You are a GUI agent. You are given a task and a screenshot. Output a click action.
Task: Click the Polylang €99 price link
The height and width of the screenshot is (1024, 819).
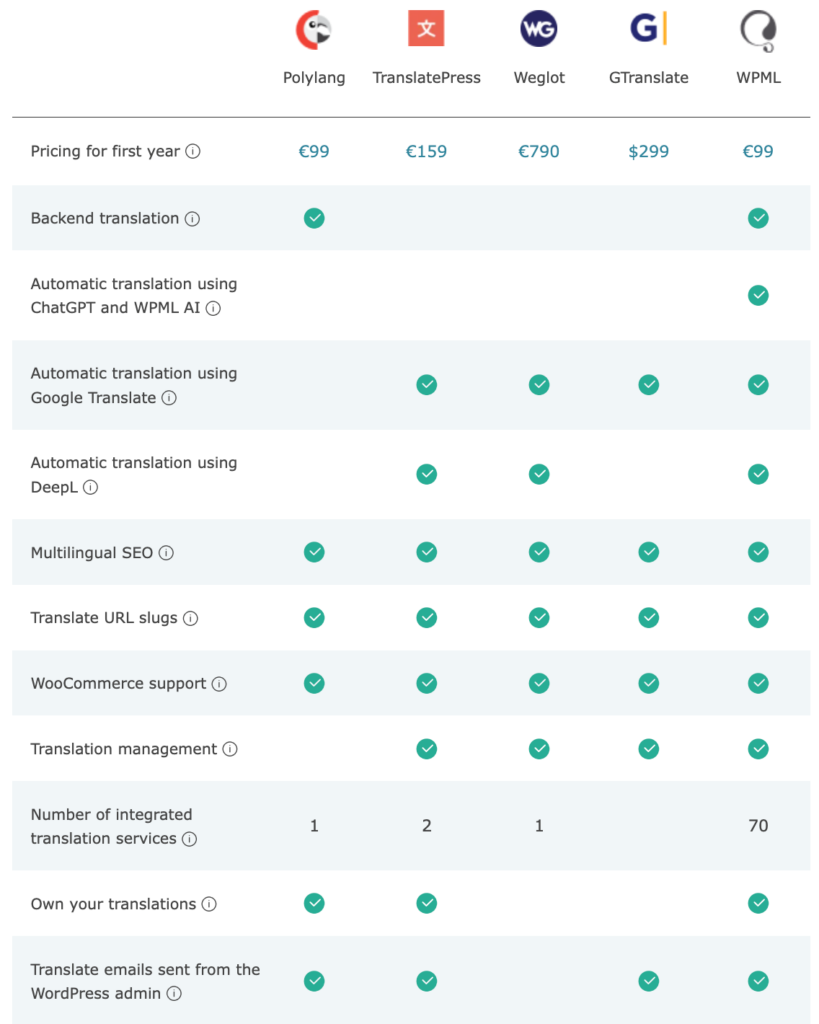314,152
